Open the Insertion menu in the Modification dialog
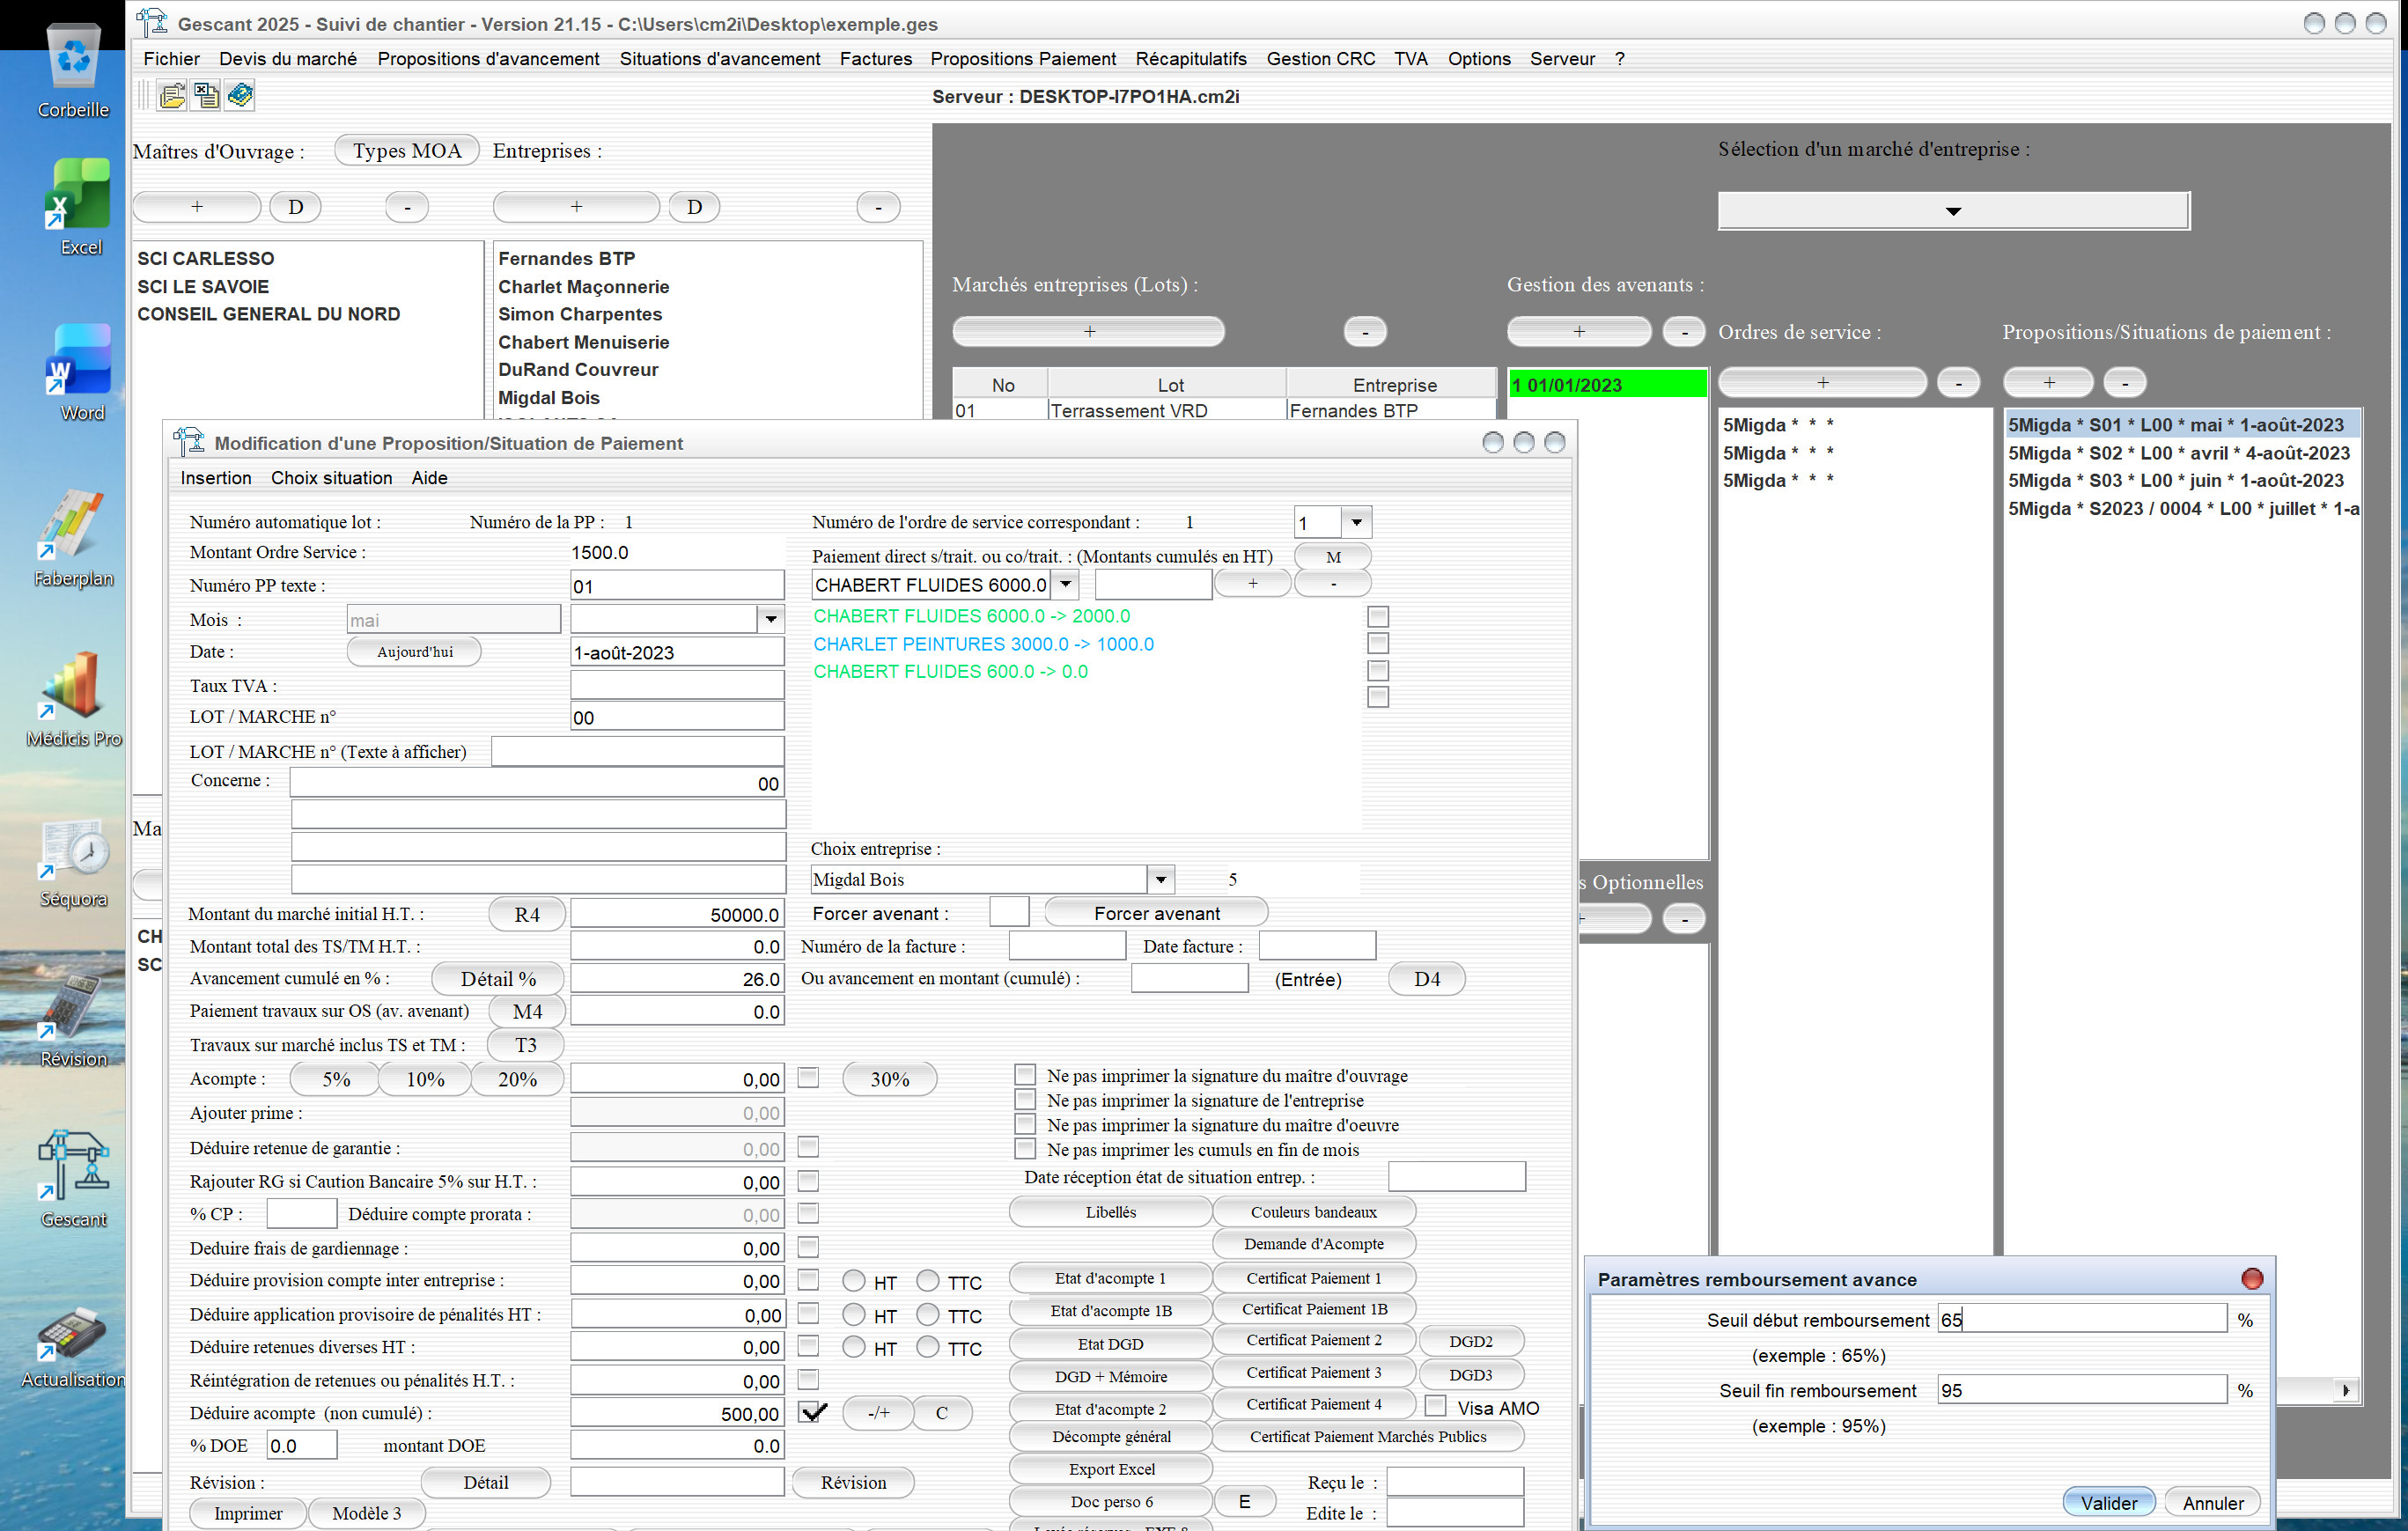2408x1531 pixels. pos(215,478)
